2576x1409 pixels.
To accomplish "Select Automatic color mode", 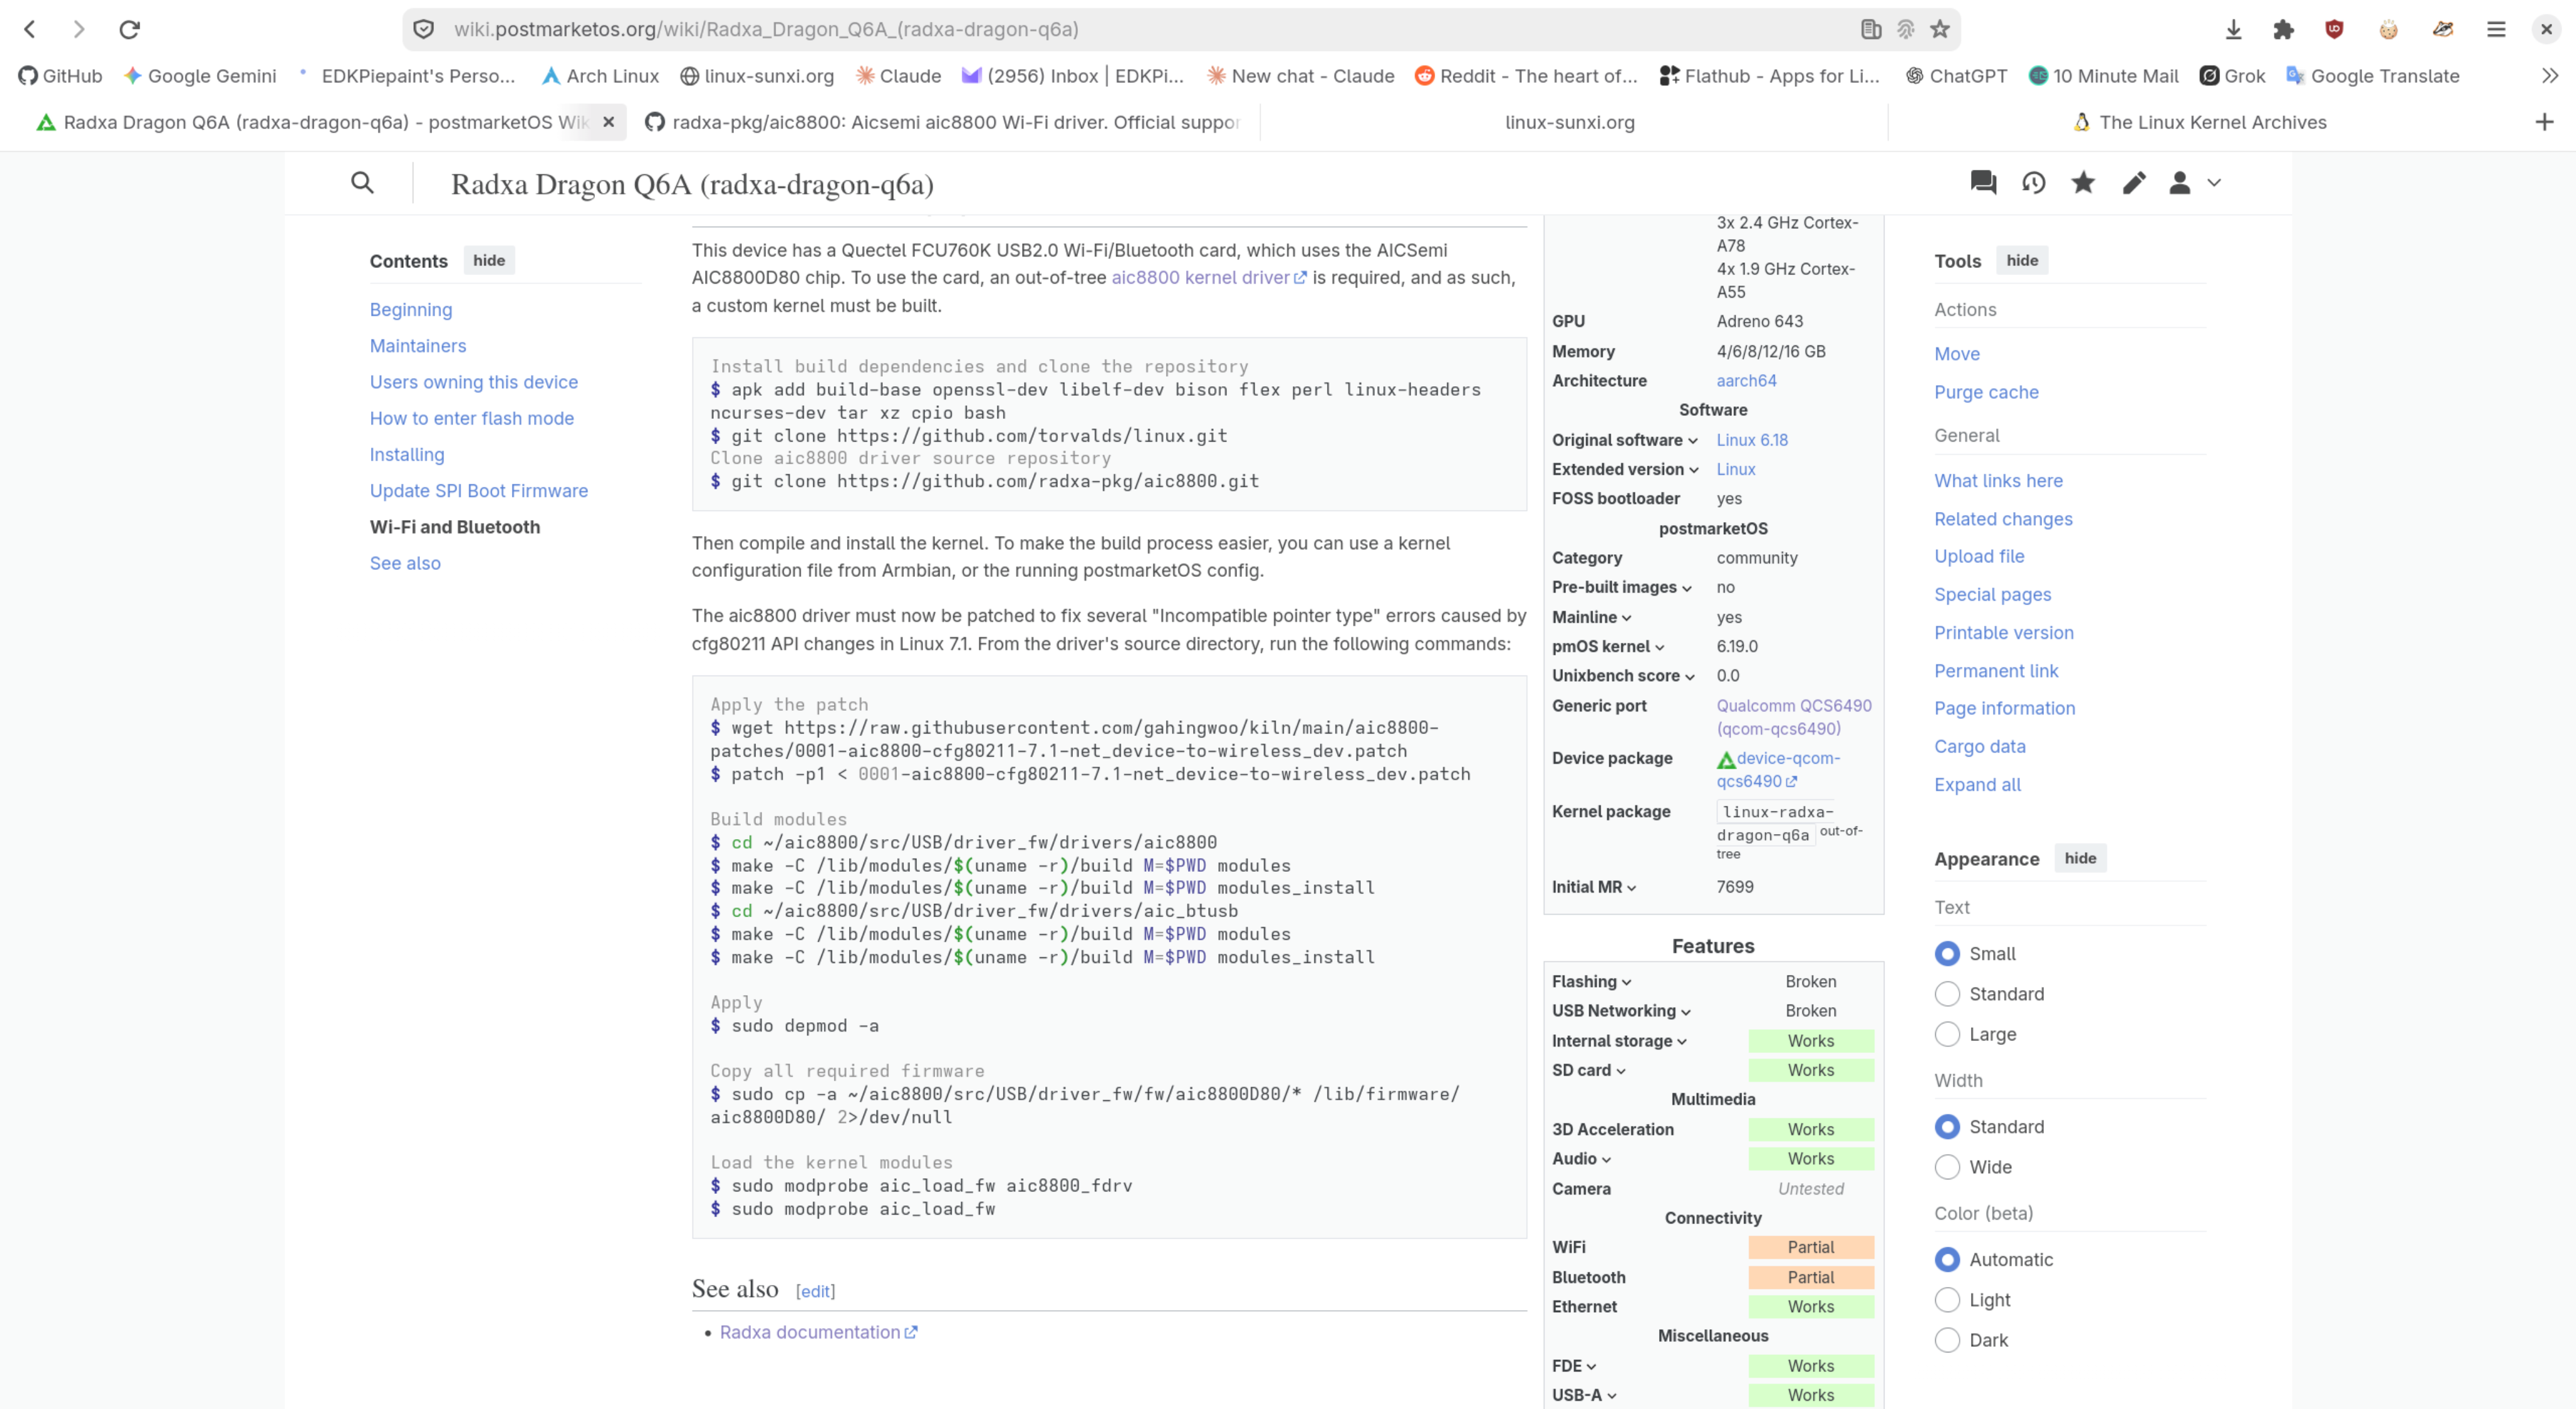I will coord(1947,1260).
